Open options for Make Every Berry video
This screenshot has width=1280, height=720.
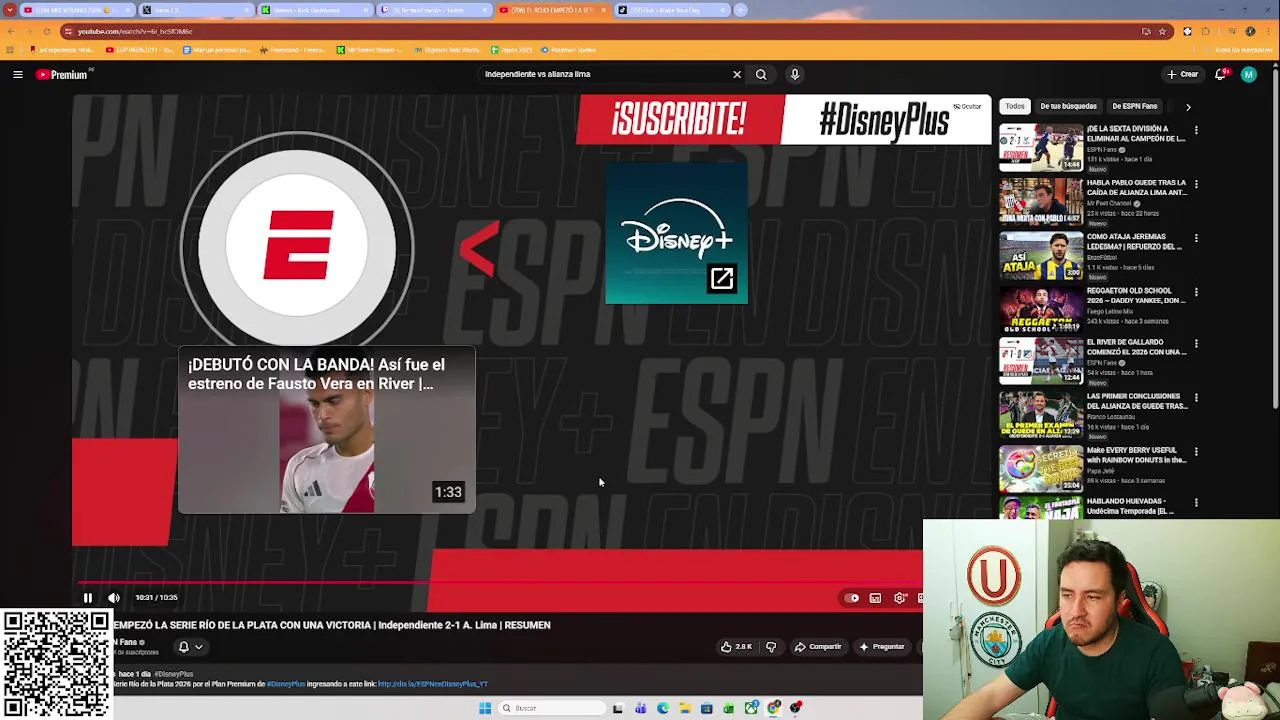pos(1196,451)
